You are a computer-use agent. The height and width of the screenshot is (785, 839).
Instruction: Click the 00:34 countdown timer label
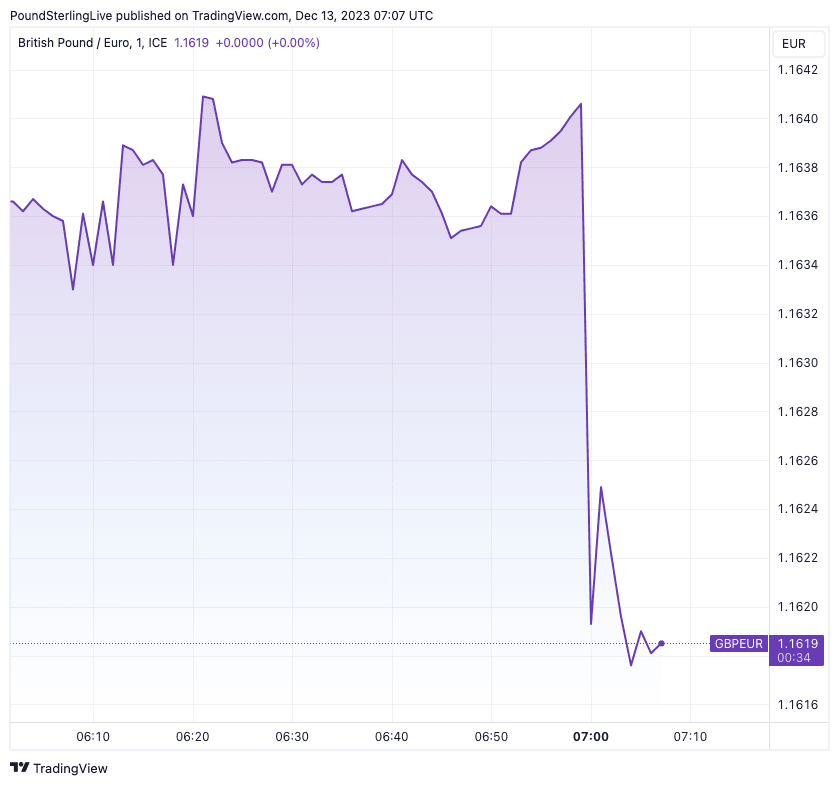click(x=794, y=658)
